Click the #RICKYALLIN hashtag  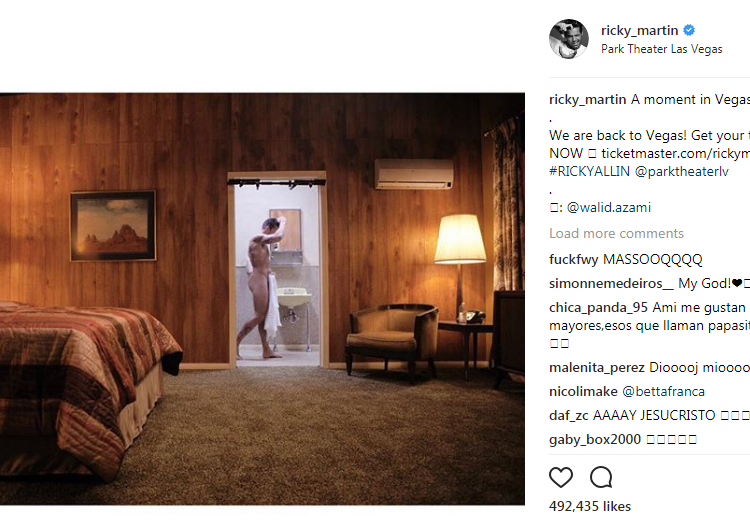point(589,171)
